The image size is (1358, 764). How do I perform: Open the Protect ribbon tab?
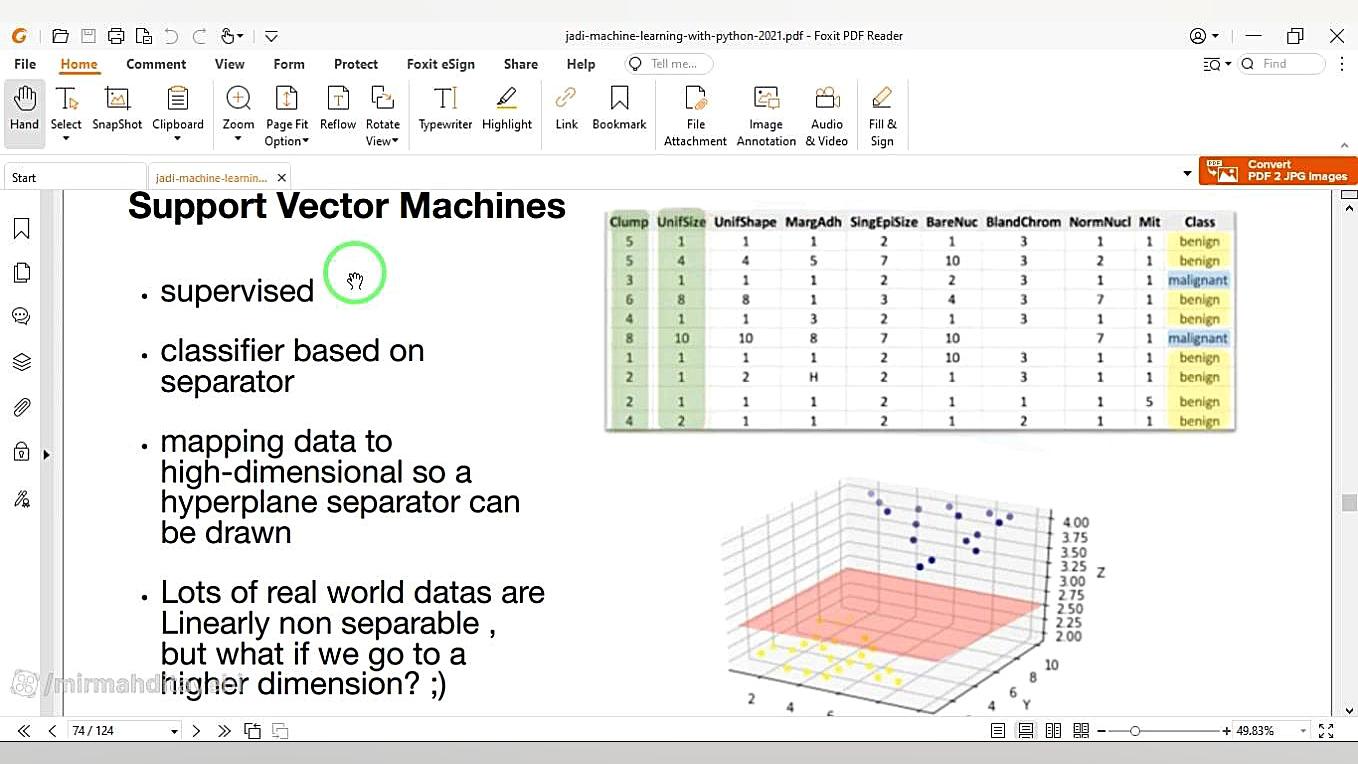[x=356, y=64]
